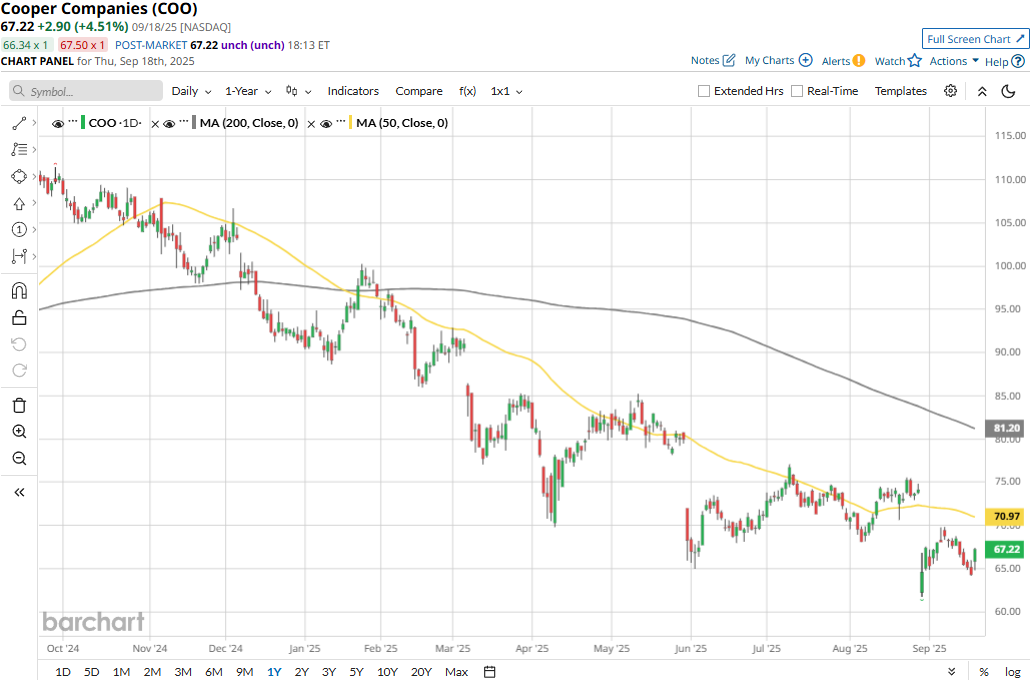Toggle the drawings lock icon
This screenshot has width=1031, height=680.
tap(19, 318)
